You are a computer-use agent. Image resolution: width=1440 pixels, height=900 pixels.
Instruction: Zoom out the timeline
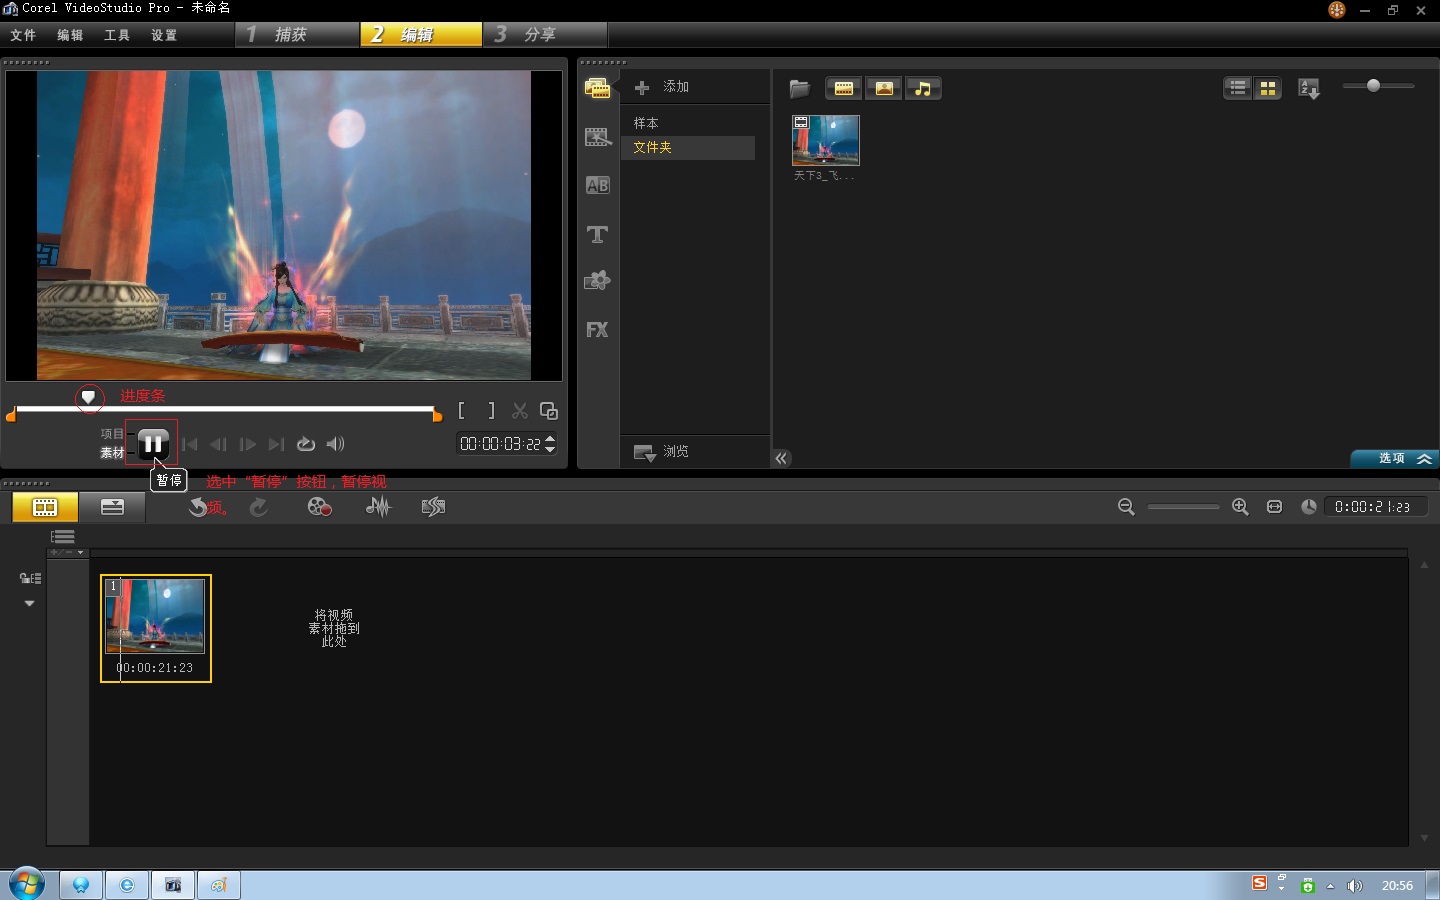1126,507
